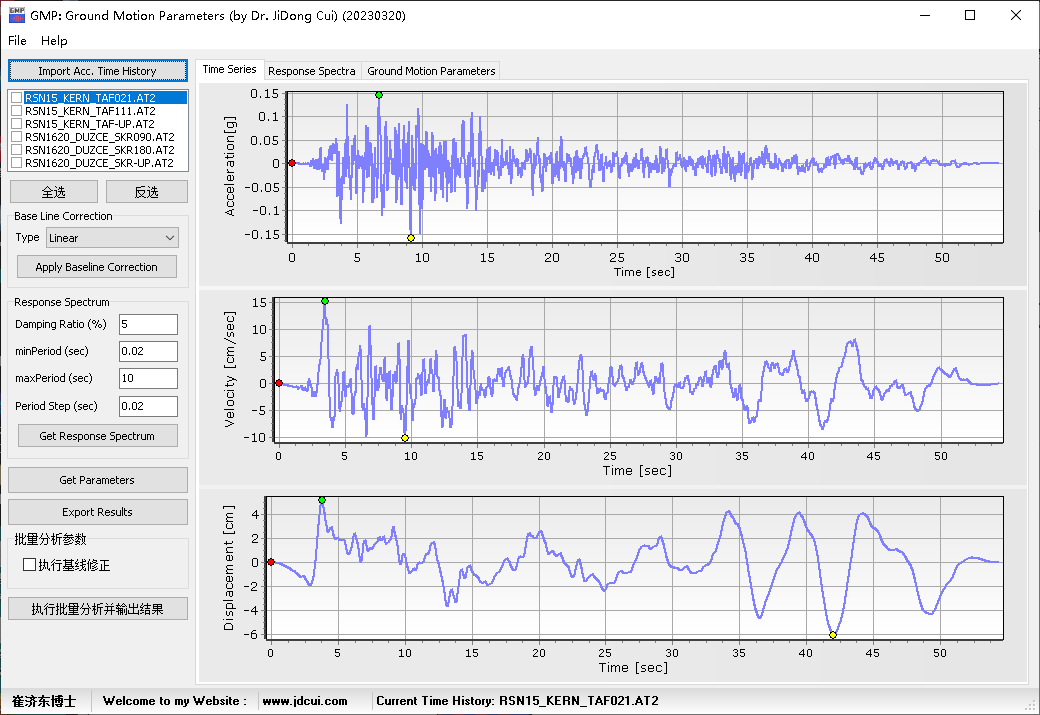Image resolution: width=1040 pixels, height=715 pixels.
Task: Enable the 执行基线修正 checkbox
Action: 29,564
